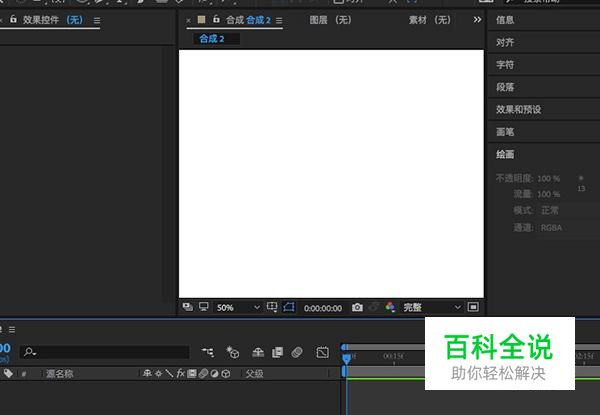Switch to the 图层 (无) tab

pos(330,19)
